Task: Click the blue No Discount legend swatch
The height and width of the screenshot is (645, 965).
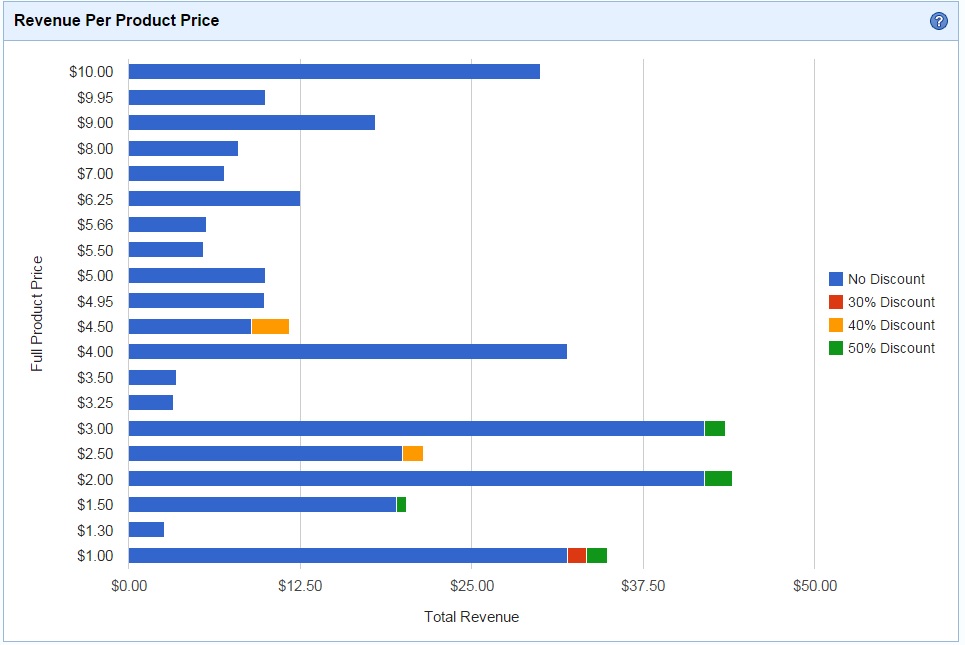Action: (x=836, y=279)
